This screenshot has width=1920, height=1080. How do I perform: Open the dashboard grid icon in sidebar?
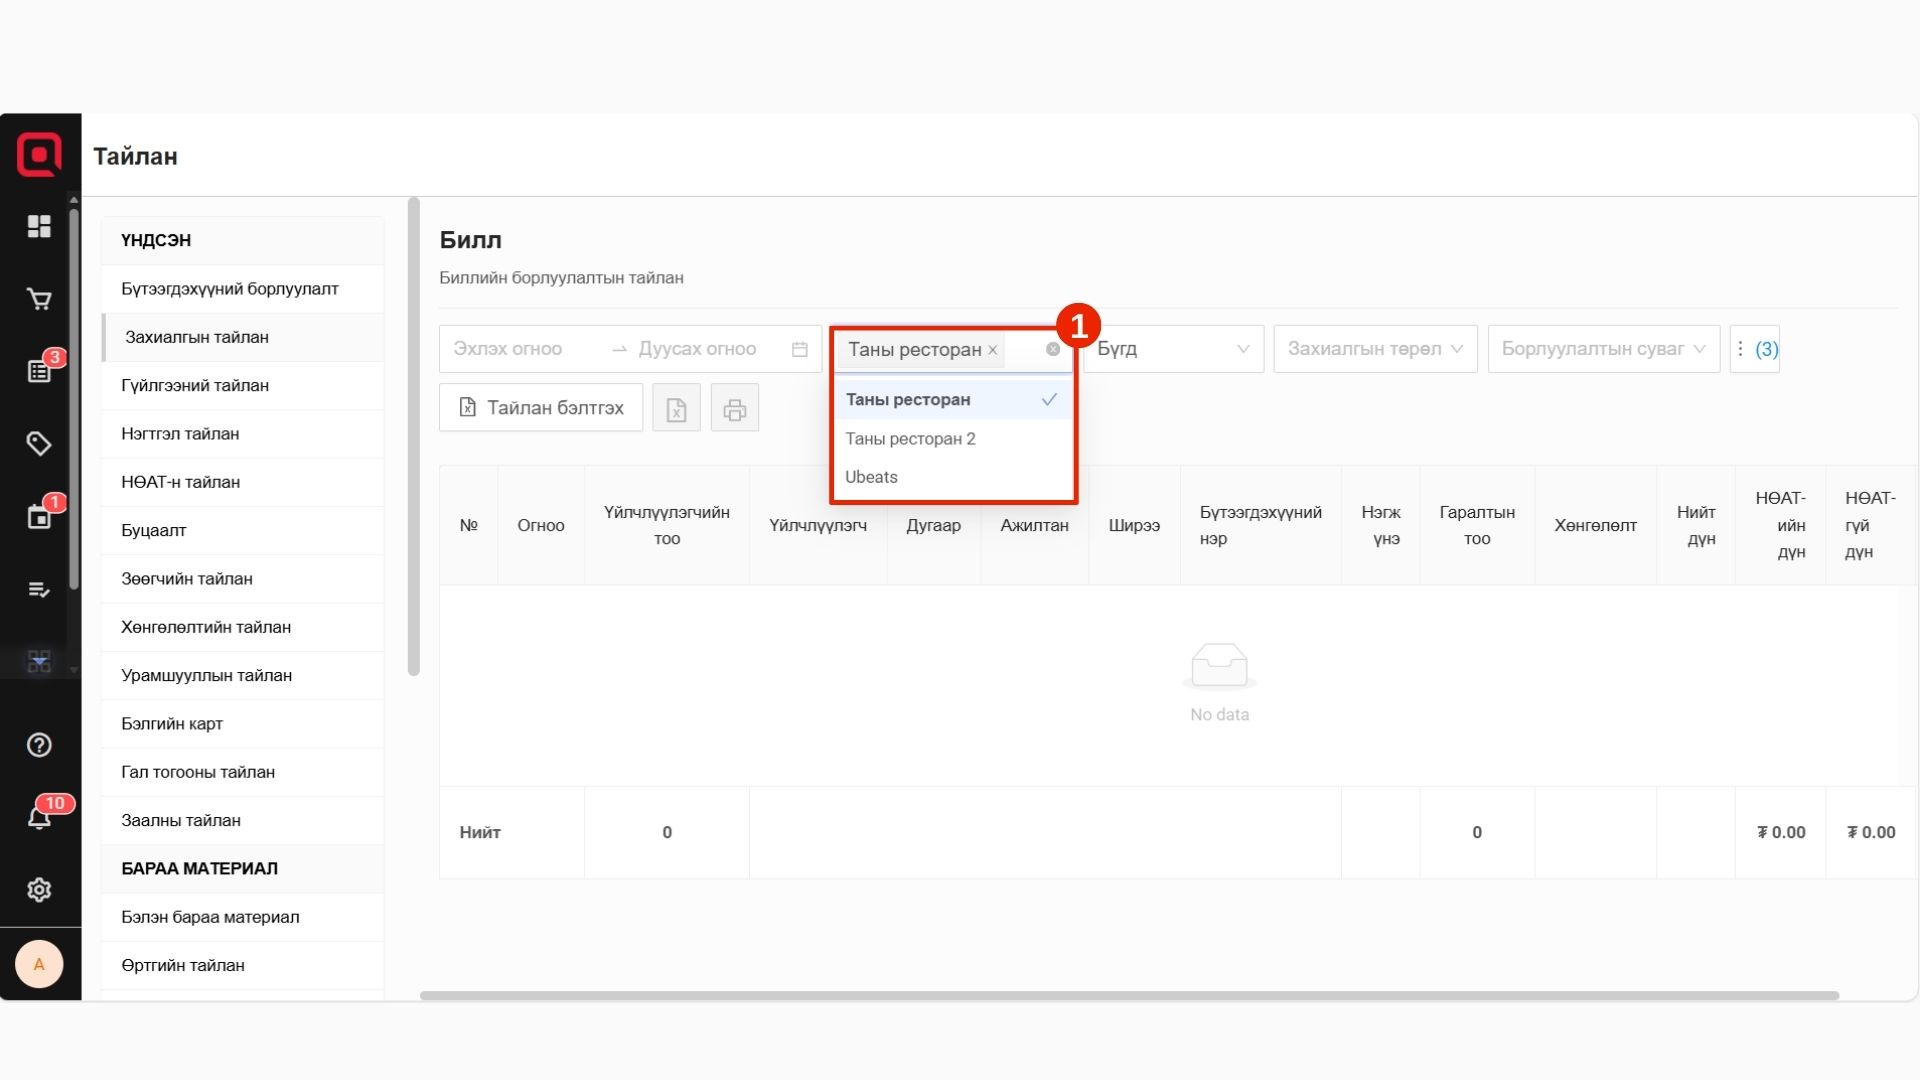39,226
